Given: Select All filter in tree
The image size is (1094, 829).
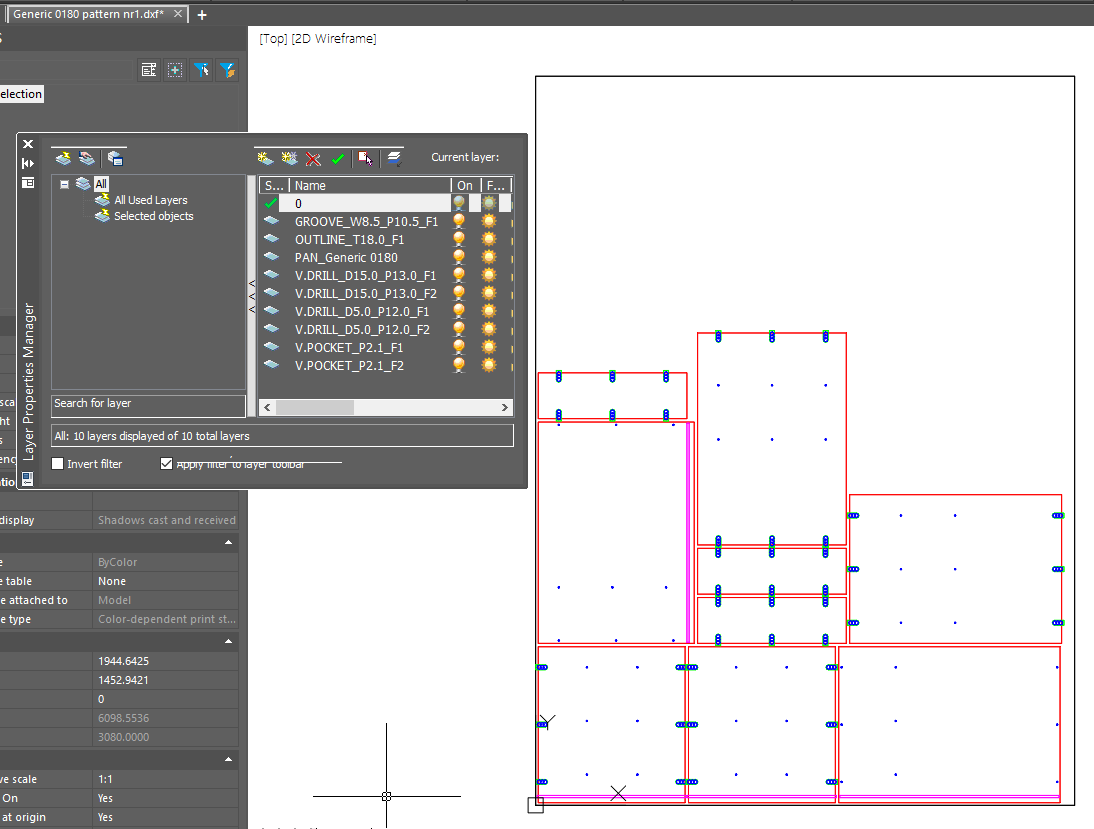Looking at the screenshot, I should (101, 184).
